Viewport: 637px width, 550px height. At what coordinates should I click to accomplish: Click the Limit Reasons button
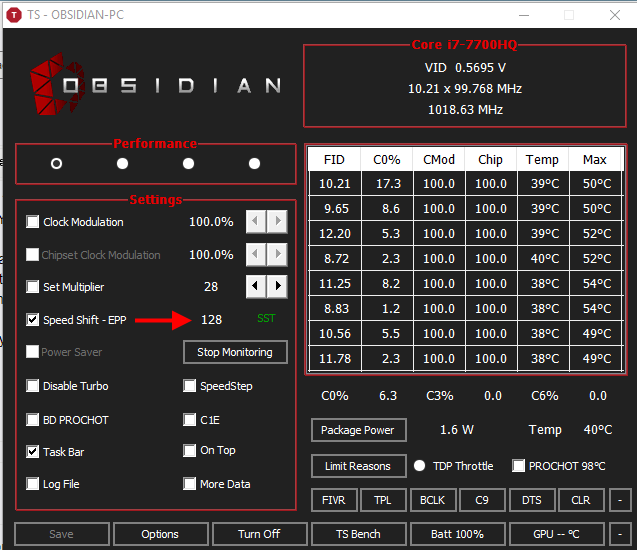[x=358, y=466]
